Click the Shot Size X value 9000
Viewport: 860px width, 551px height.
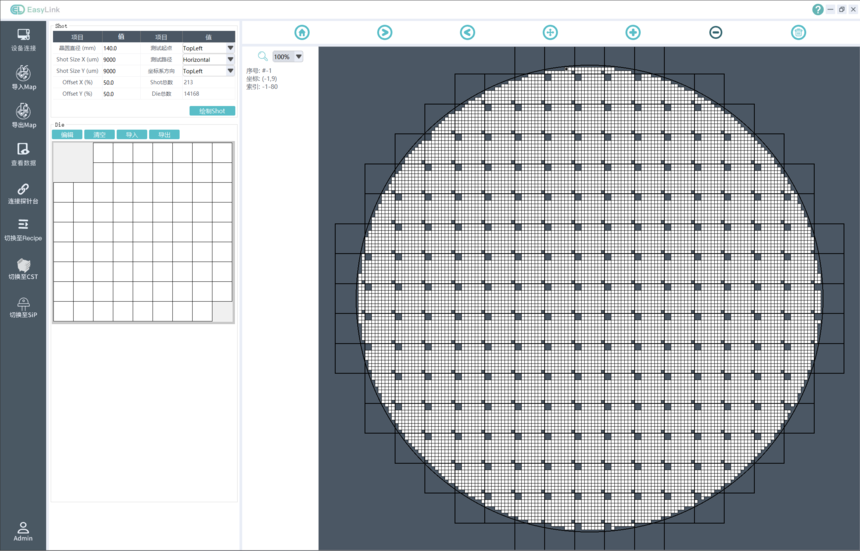tap(121, 59)
